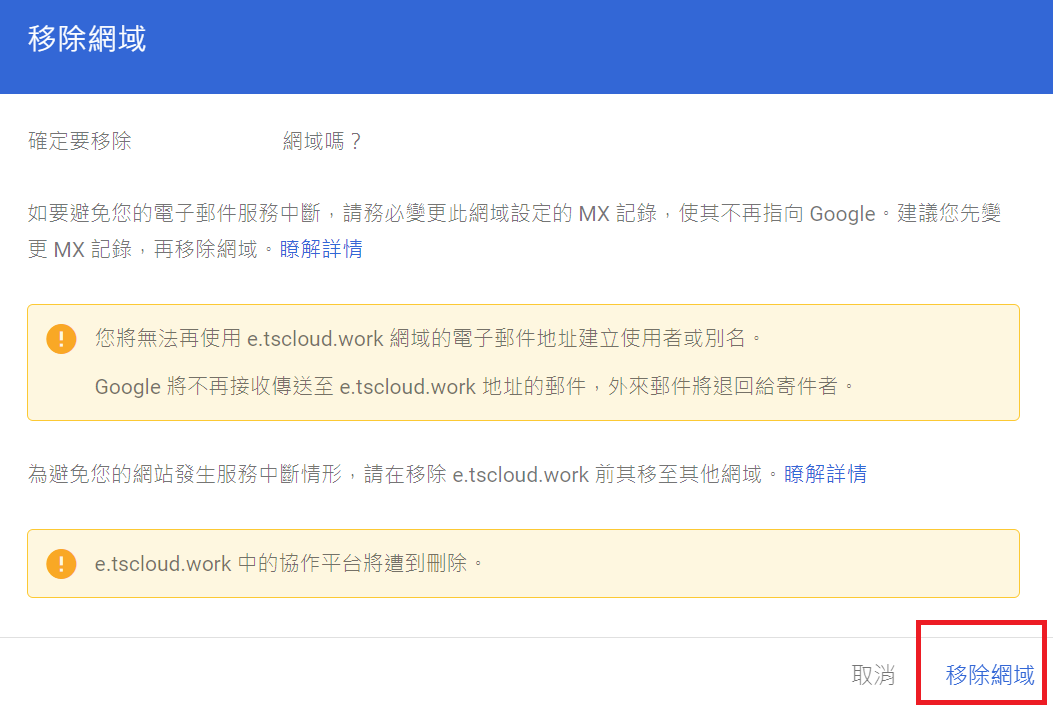Confirm by clicking the 移除網域 button
Screen dimensions: 1053x707
[x=989, y=674]
